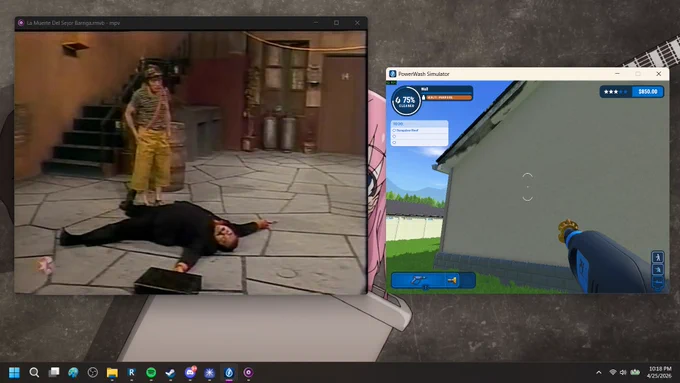Select the third empty objective row circle

click(394, 142)
